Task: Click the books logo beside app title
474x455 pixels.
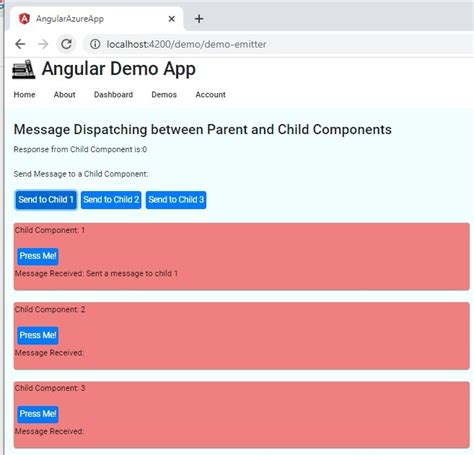Action: (x=23, y=69)
